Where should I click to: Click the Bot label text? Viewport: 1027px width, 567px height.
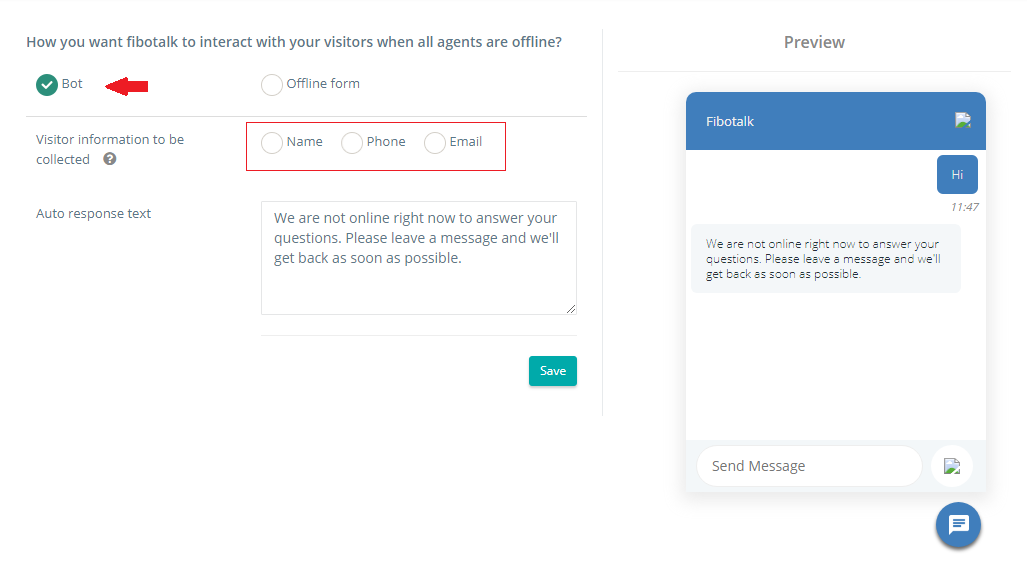[72, 84]
